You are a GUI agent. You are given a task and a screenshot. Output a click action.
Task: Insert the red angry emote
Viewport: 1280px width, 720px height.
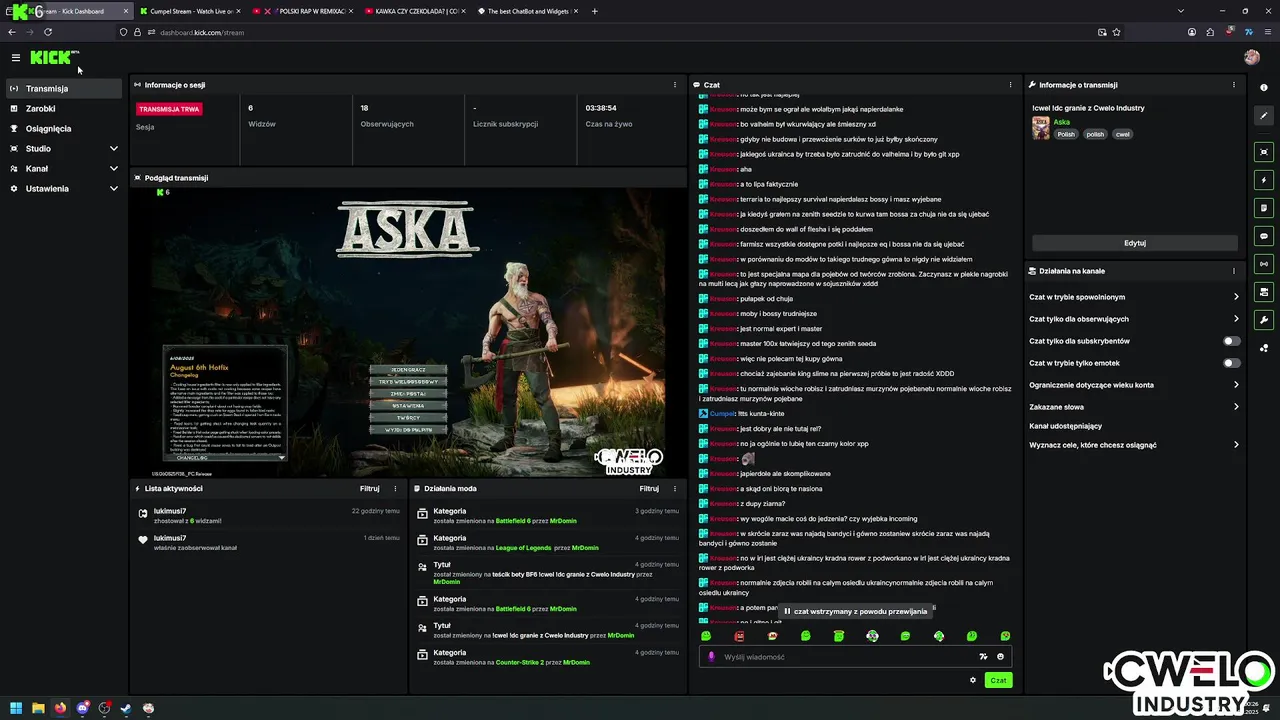pos(739,636)
